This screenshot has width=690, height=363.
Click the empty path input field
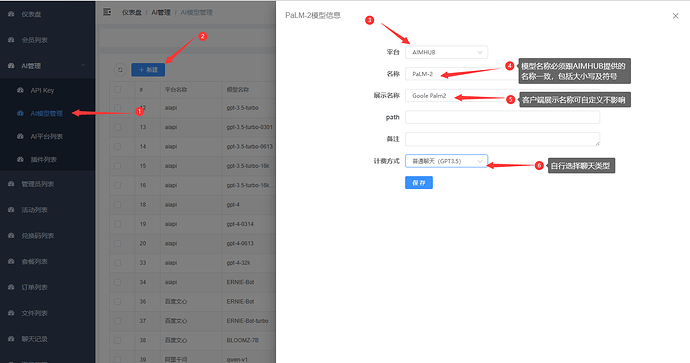(x=502, y=117)
